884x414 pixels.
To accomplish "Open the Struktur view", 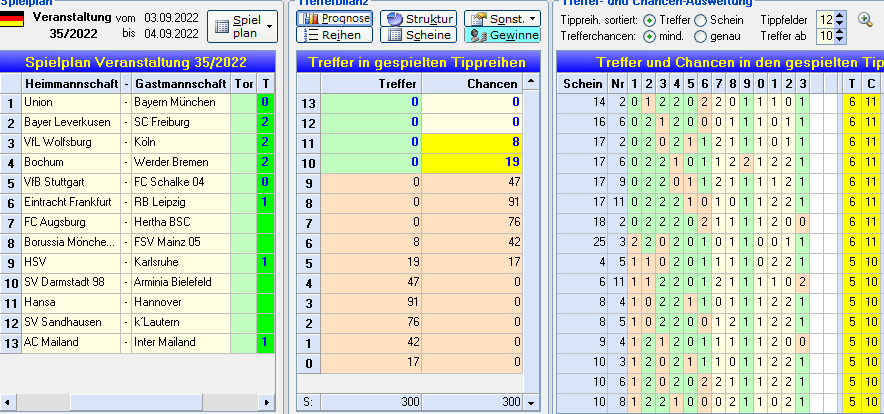I will coord(418,19).
